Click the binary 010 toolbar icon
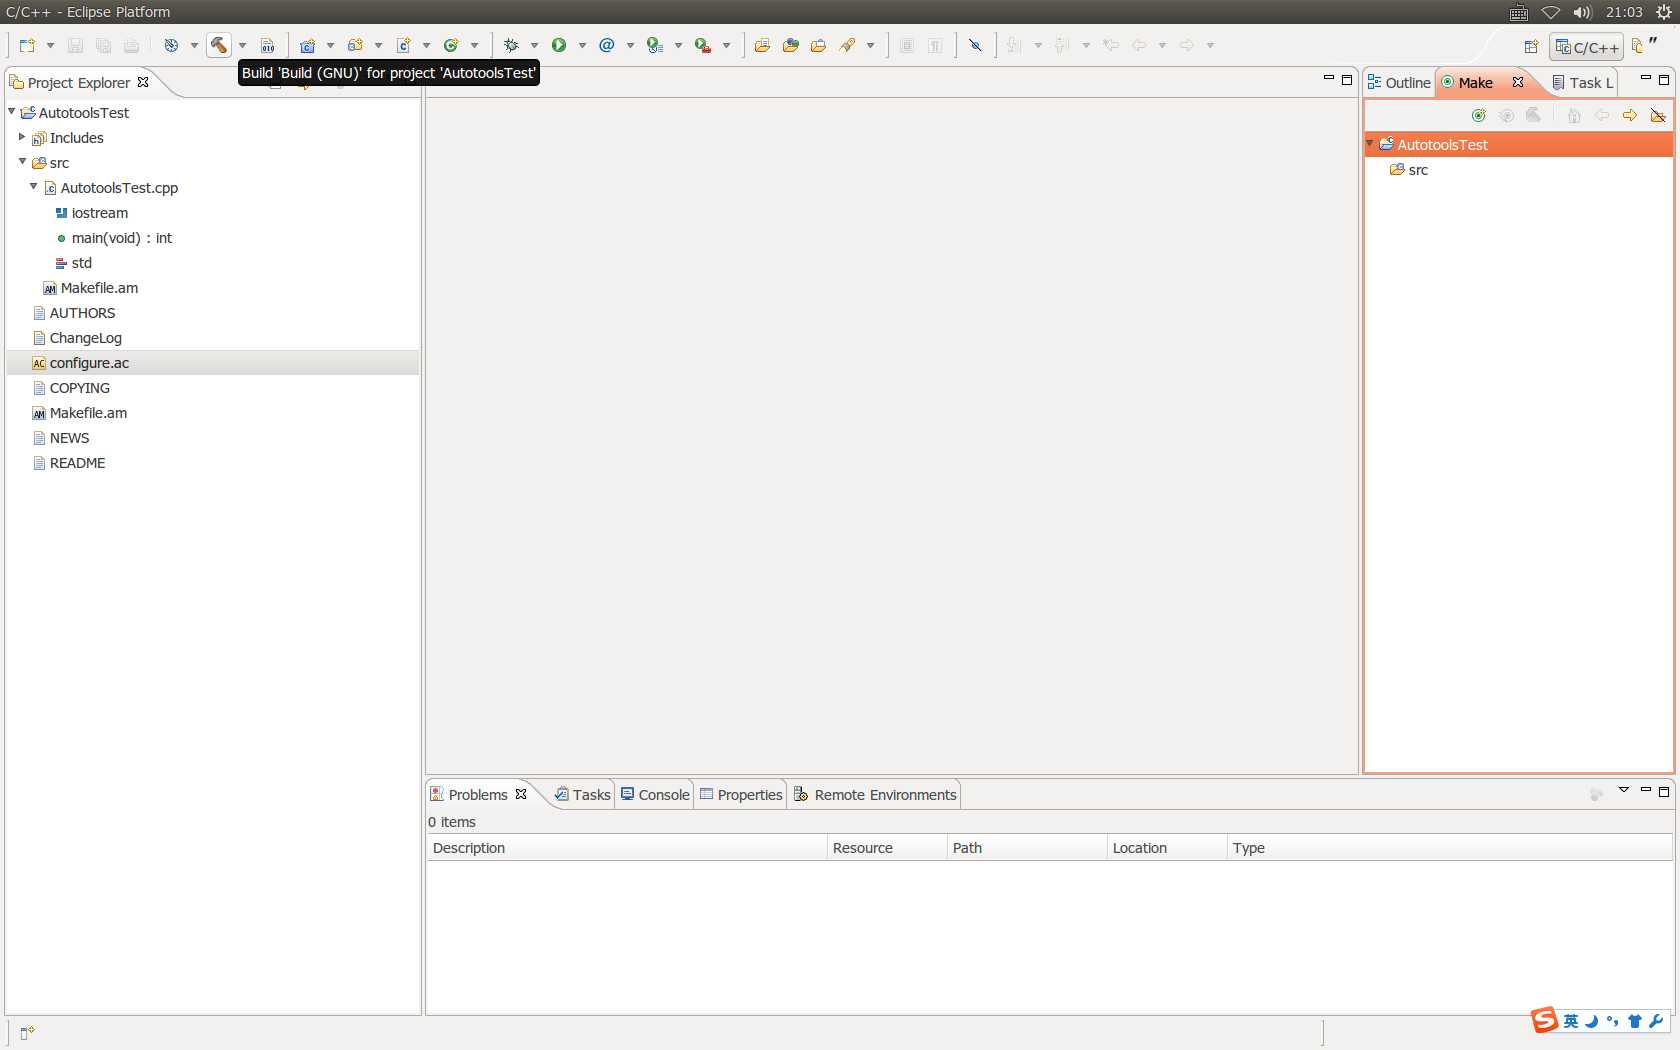The height and width of the screenshot is (1050, 1680). pos(268,45)
